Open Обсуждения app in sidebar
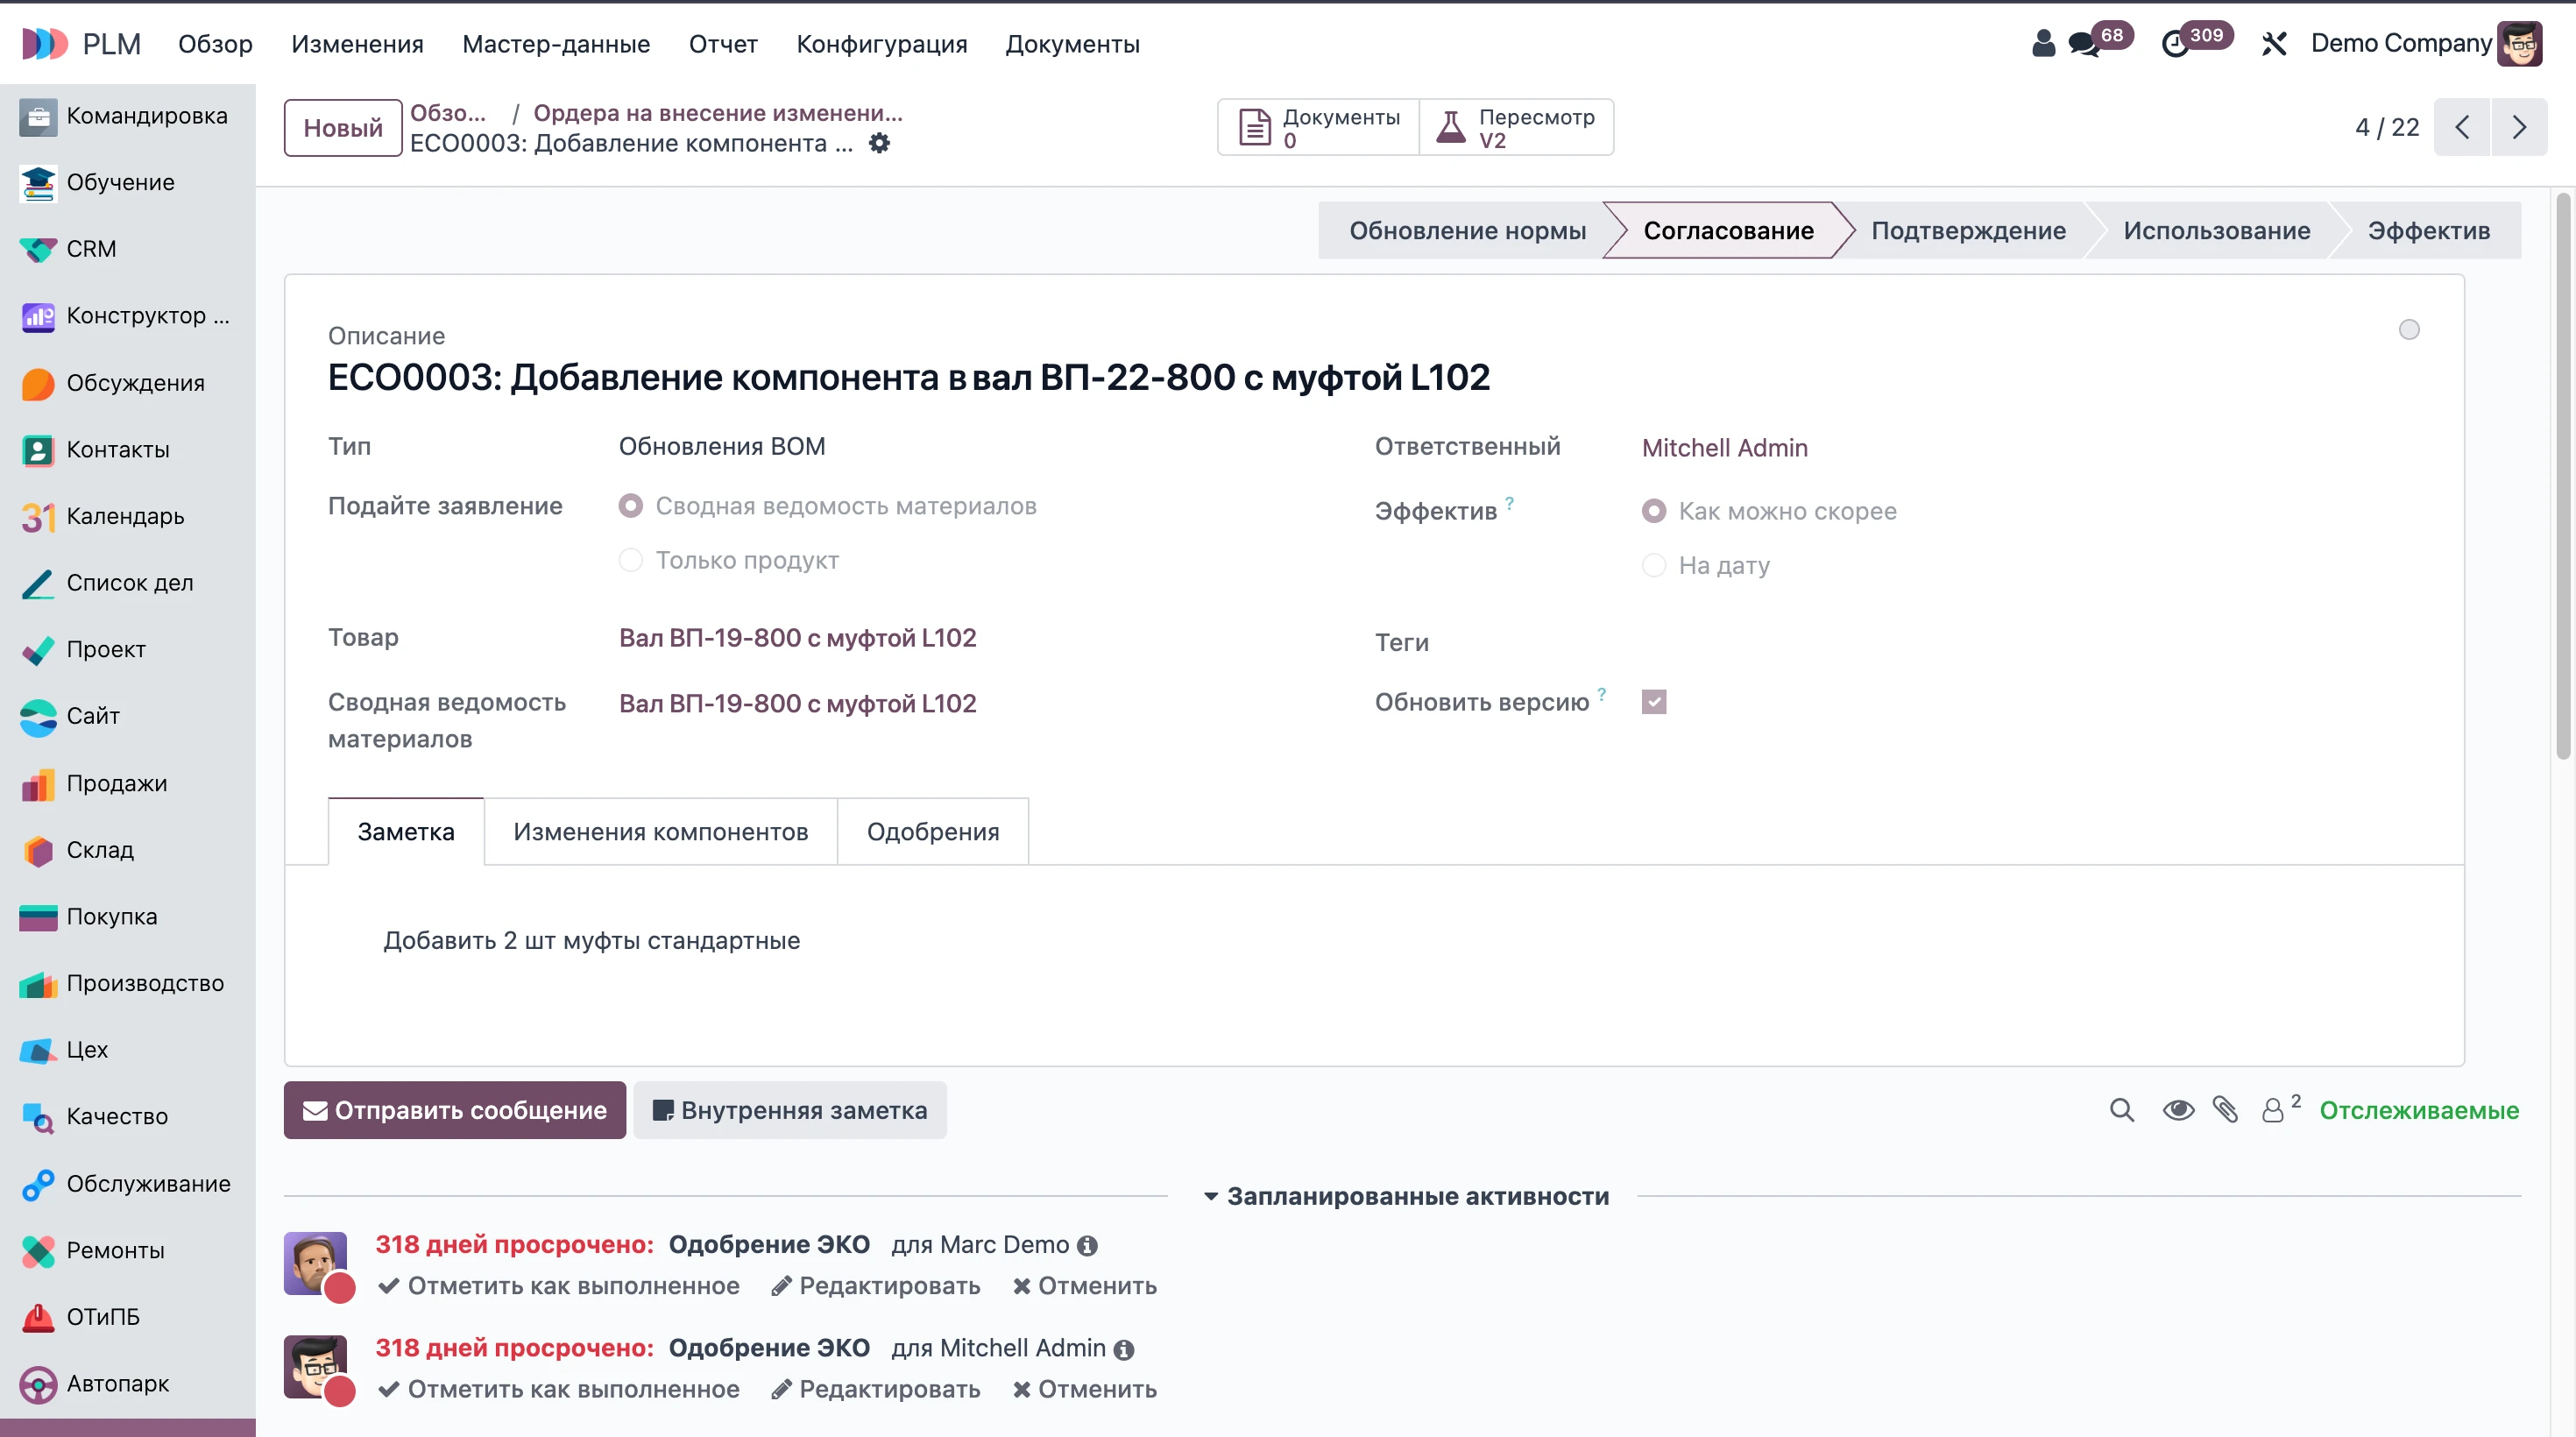The height and width of the screenshot is (1437, 2576). coord(127,383)
